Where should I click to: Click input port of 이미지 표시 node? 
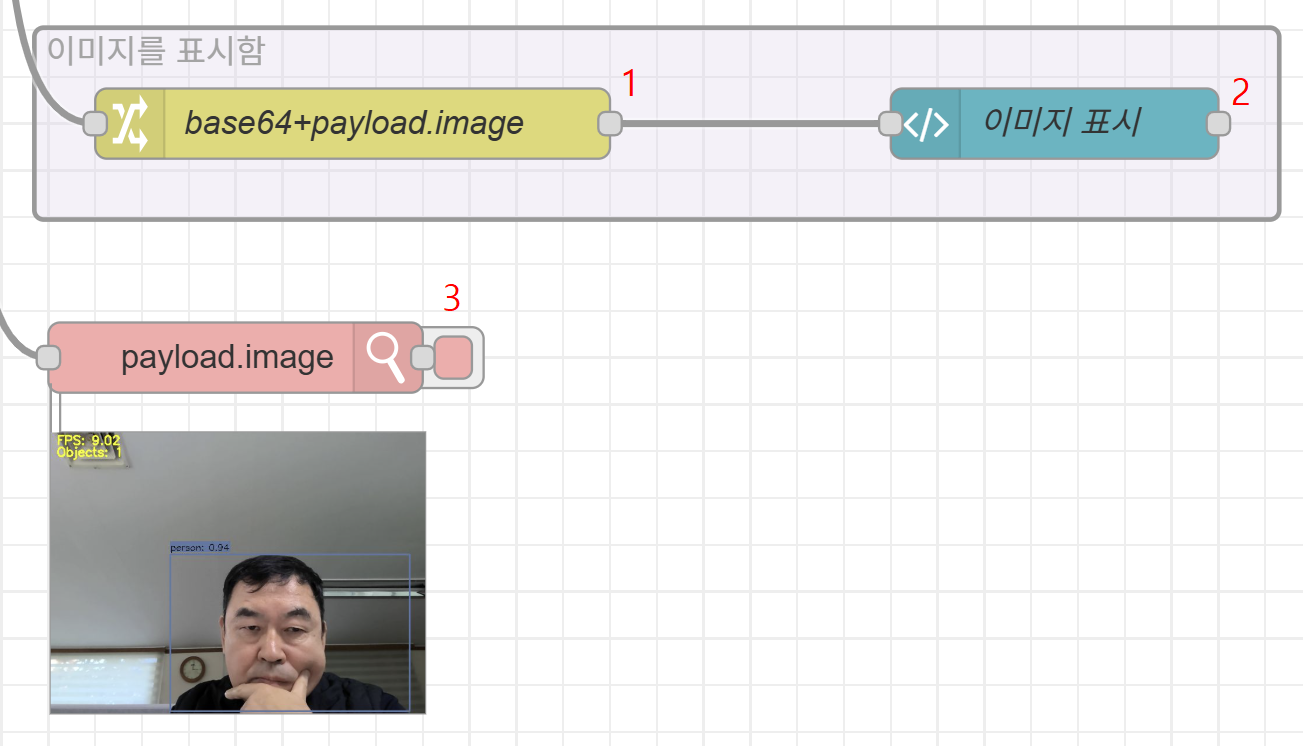pos(890,124)
